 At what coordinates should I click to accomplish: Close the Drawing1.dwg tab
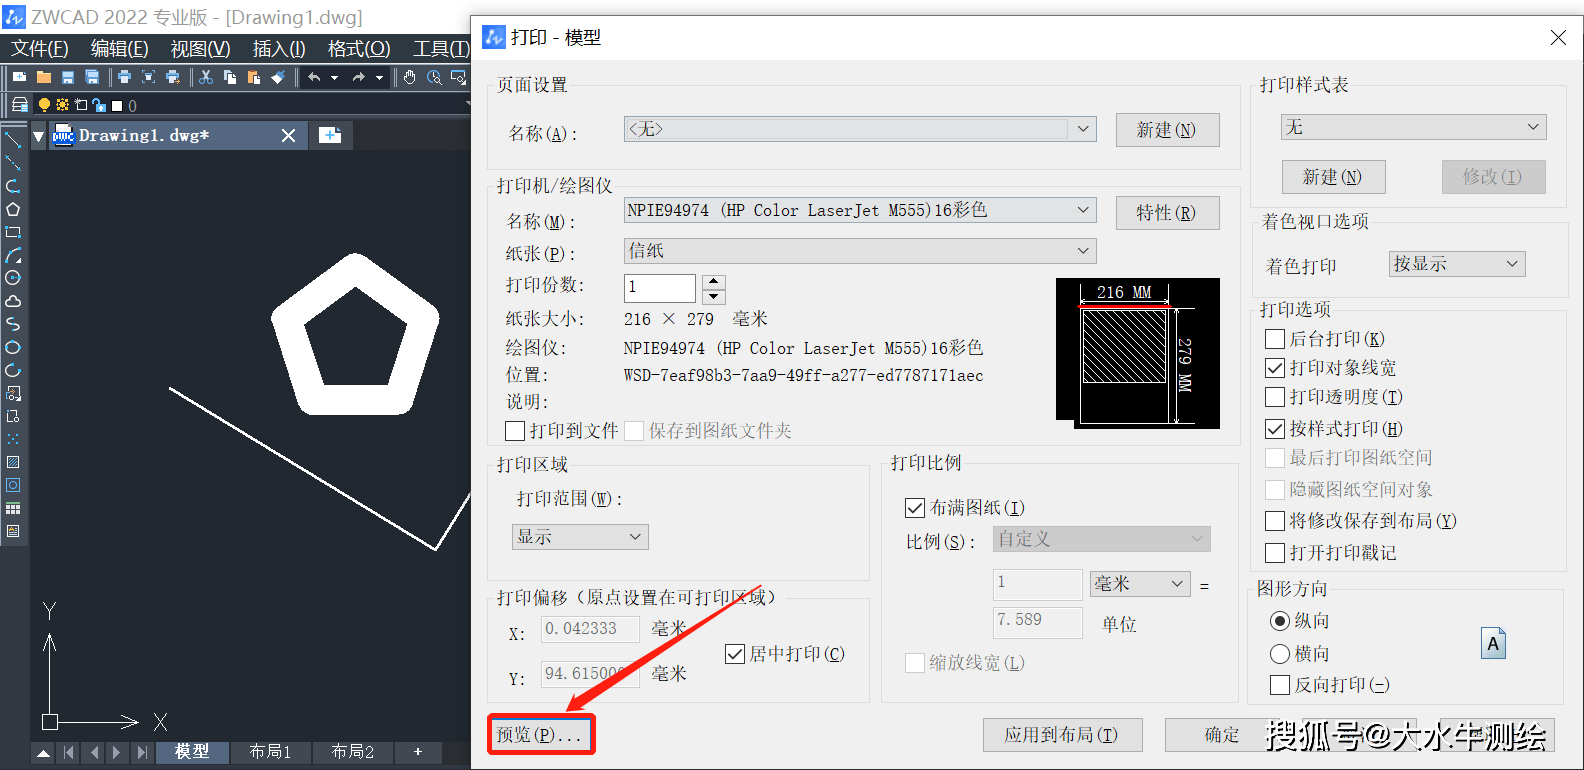288,135
